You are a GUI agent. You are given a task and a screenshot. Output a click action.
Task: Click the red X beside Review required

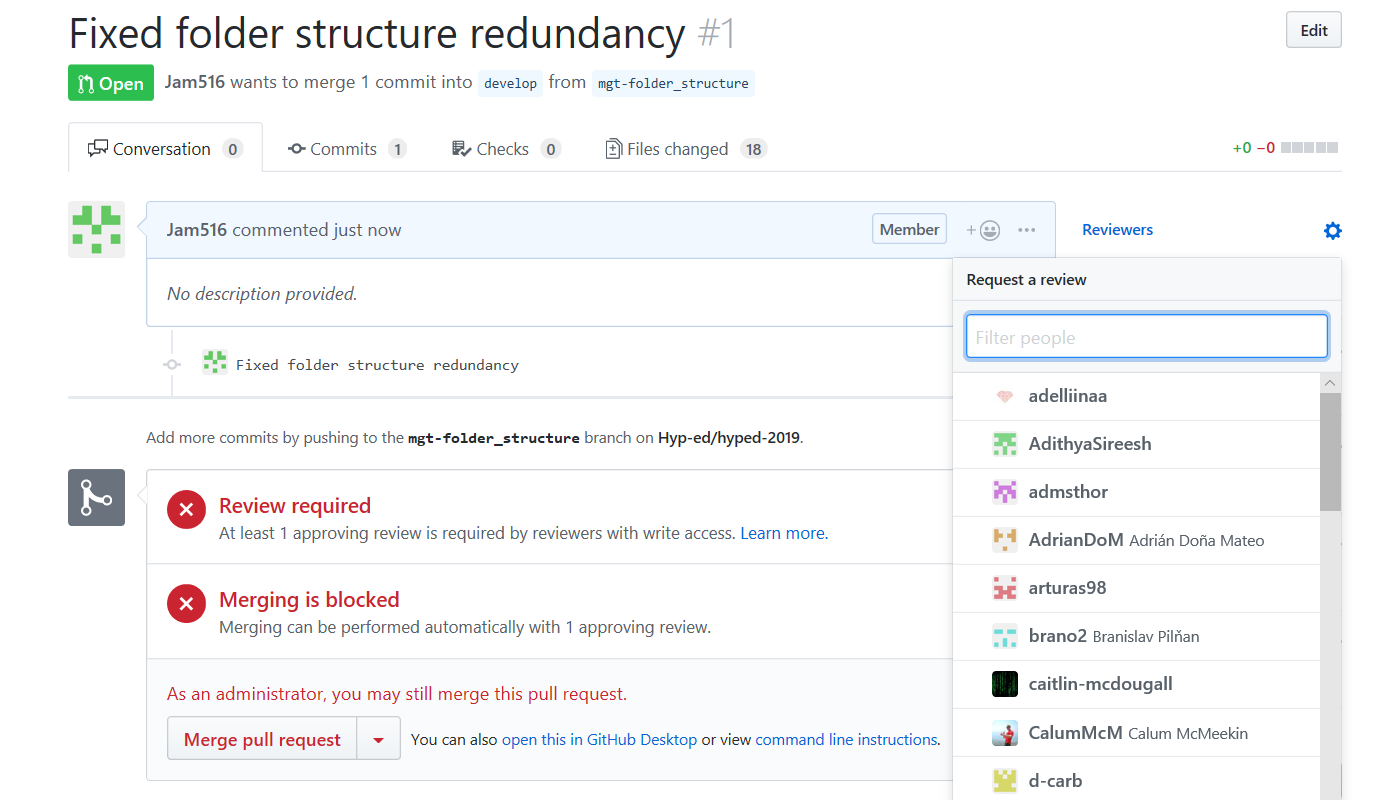(186, 509)
